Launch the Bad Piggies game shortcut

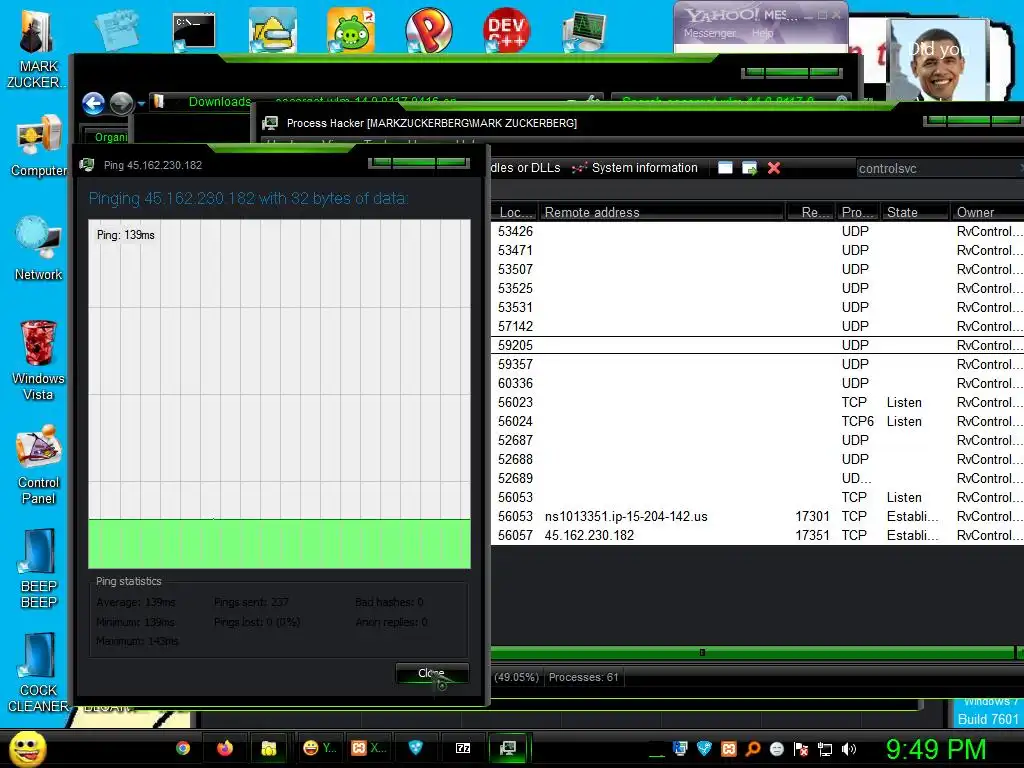click(x=351, y=30)
